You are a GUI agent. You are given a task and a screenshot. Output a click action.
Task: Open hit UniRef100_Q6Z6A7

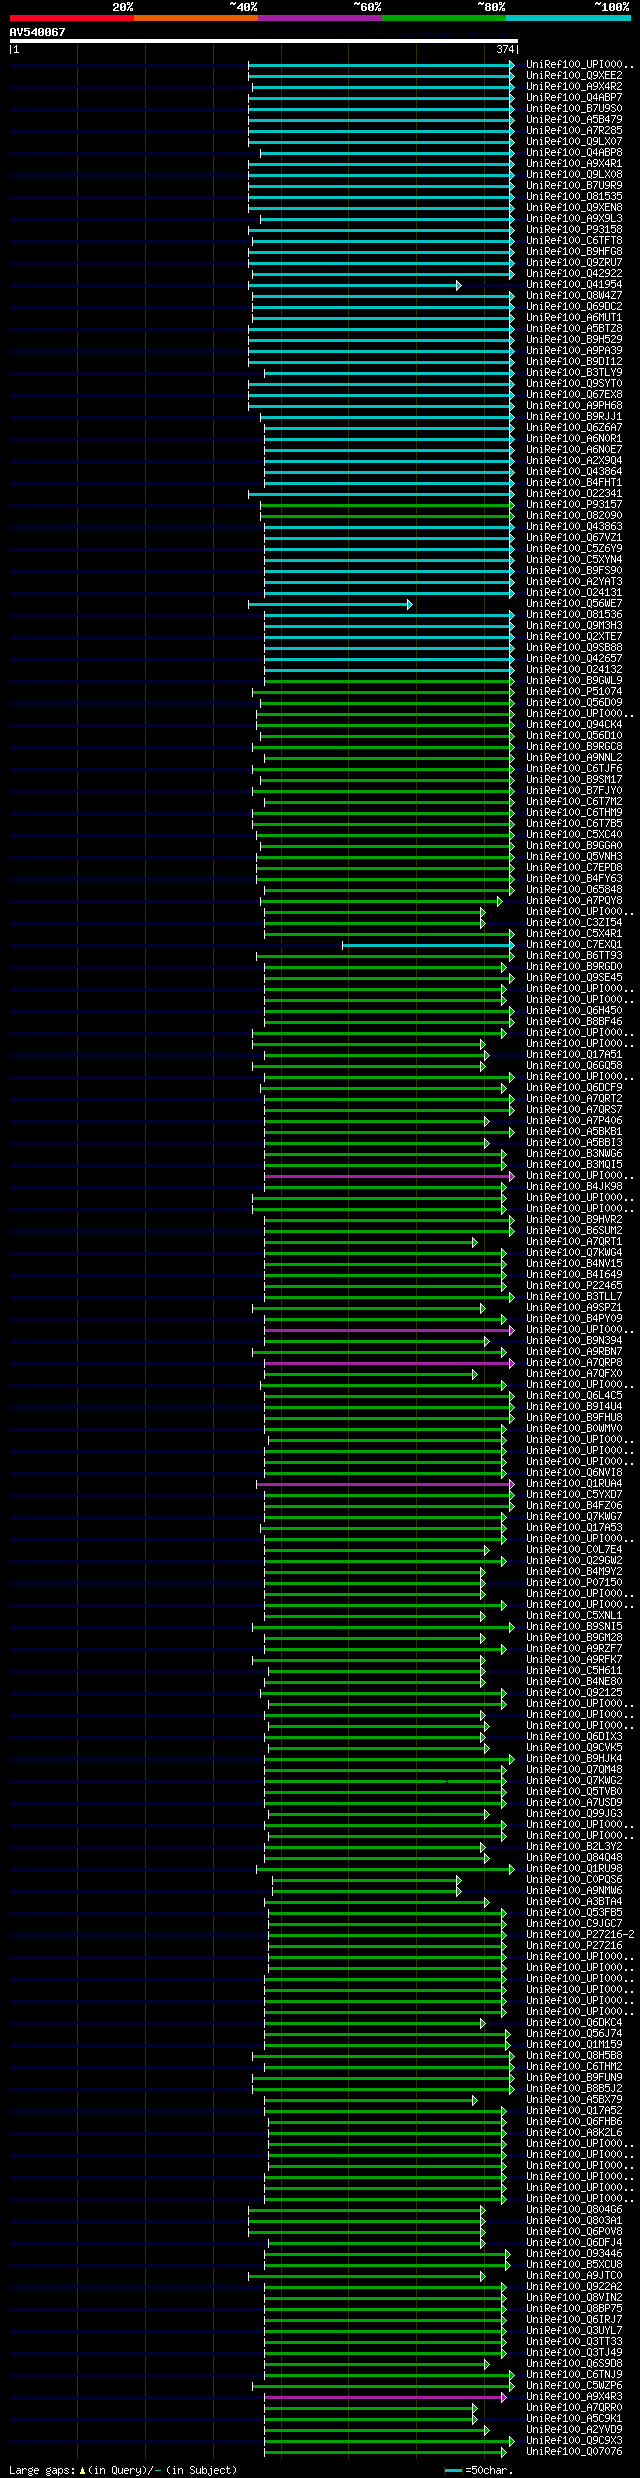tap(574, 427)
